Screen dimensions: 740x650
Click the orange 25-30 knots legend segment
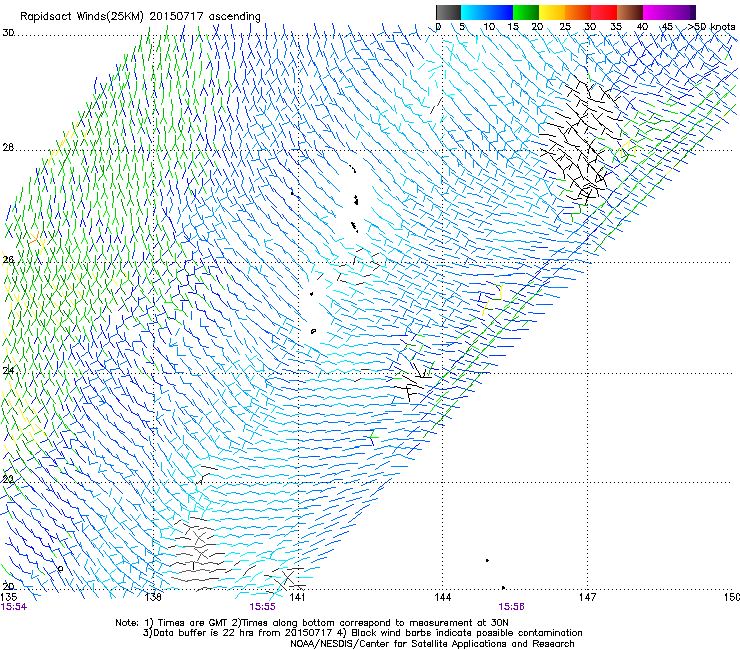click(x=578, y=12)
